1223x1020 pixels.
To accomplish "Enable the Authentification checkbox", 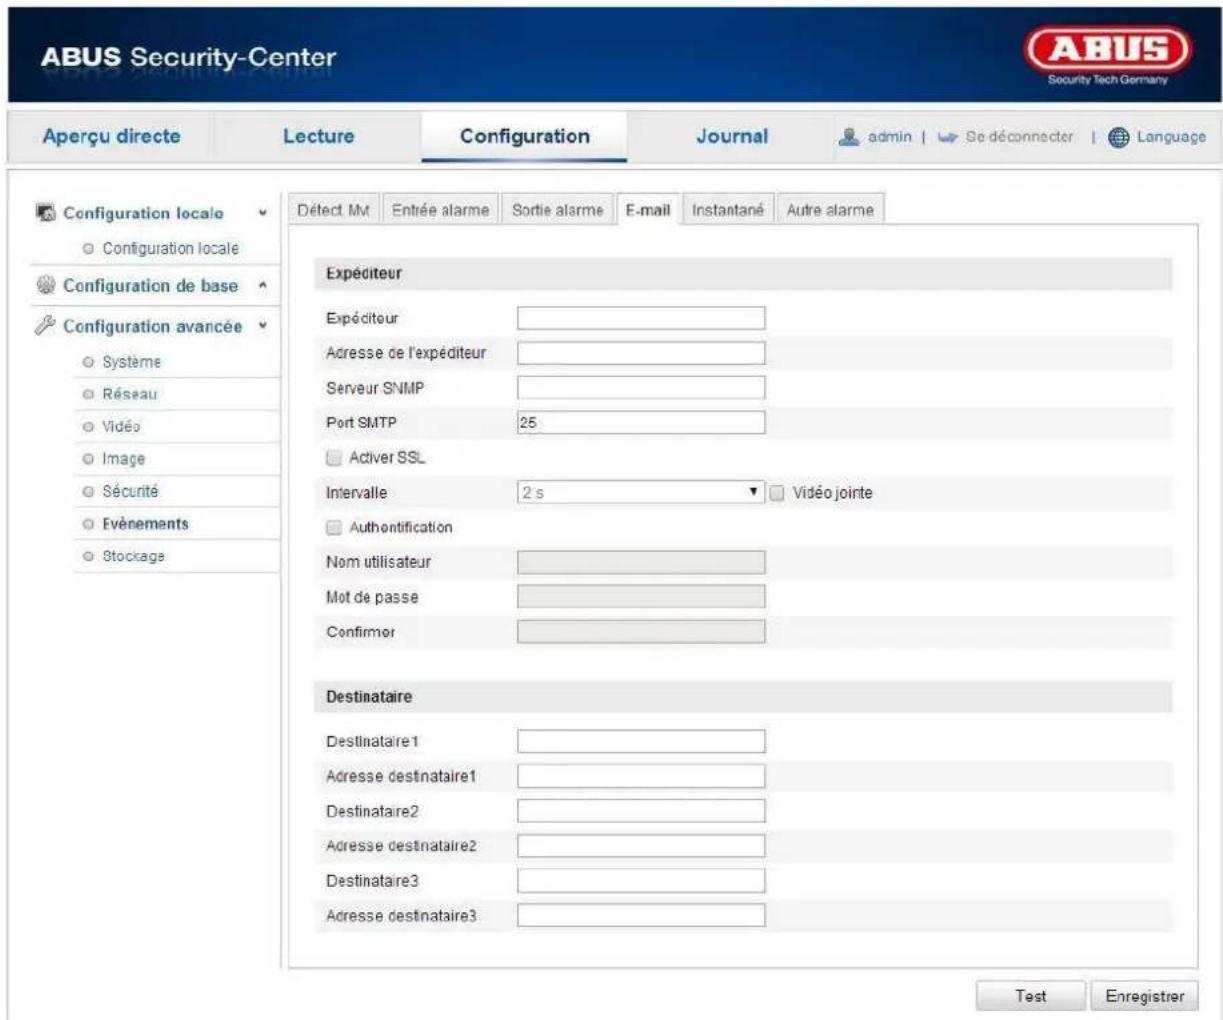I will (x=334, y=528).
